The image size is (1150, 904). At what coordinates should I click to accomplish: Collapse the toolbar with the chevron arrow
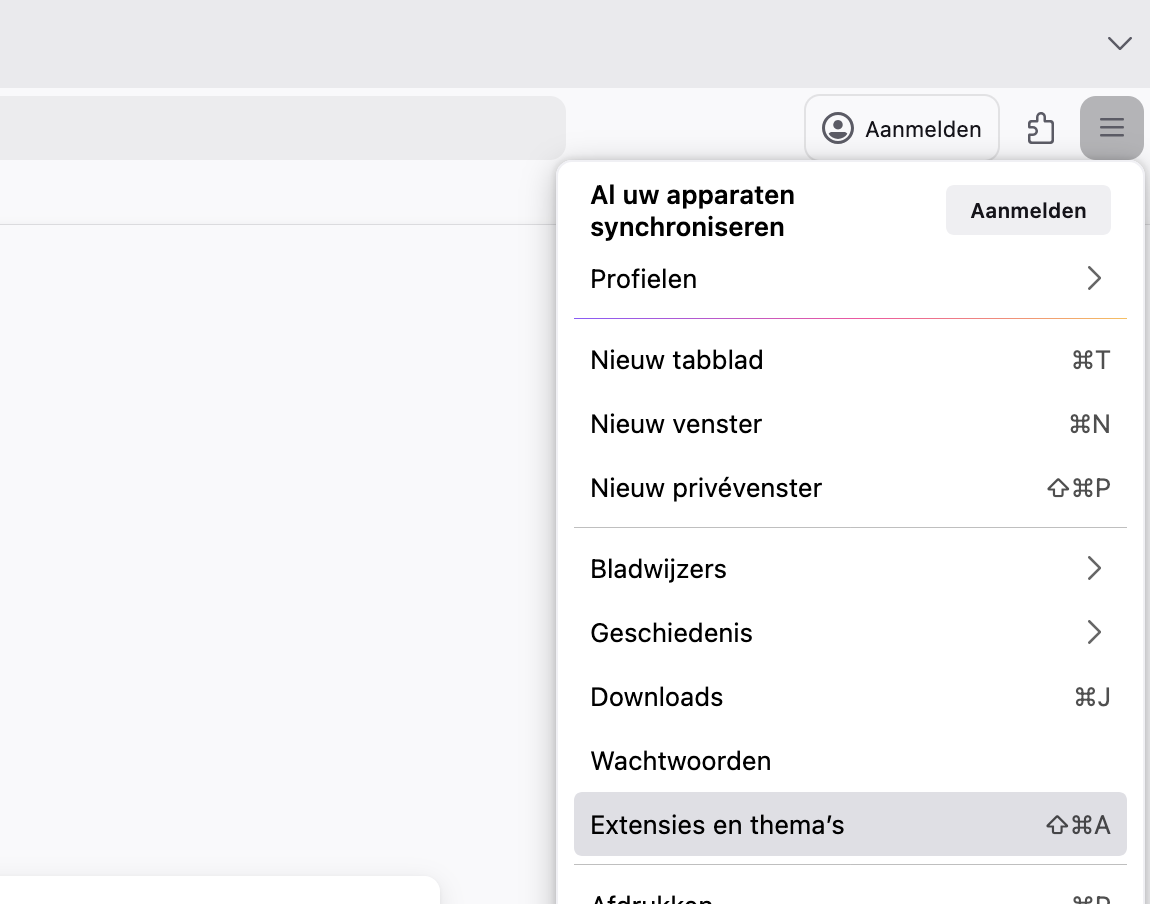pos(1119,43)
